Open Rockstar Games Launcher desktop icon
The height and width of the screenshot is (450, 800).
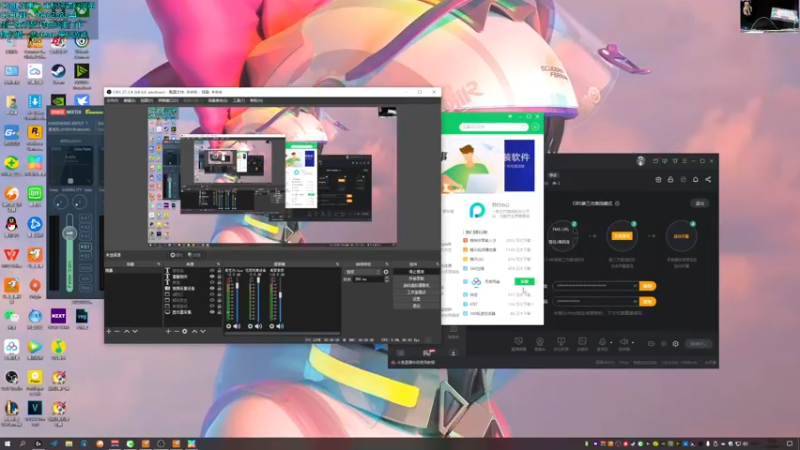click(35, 134)
